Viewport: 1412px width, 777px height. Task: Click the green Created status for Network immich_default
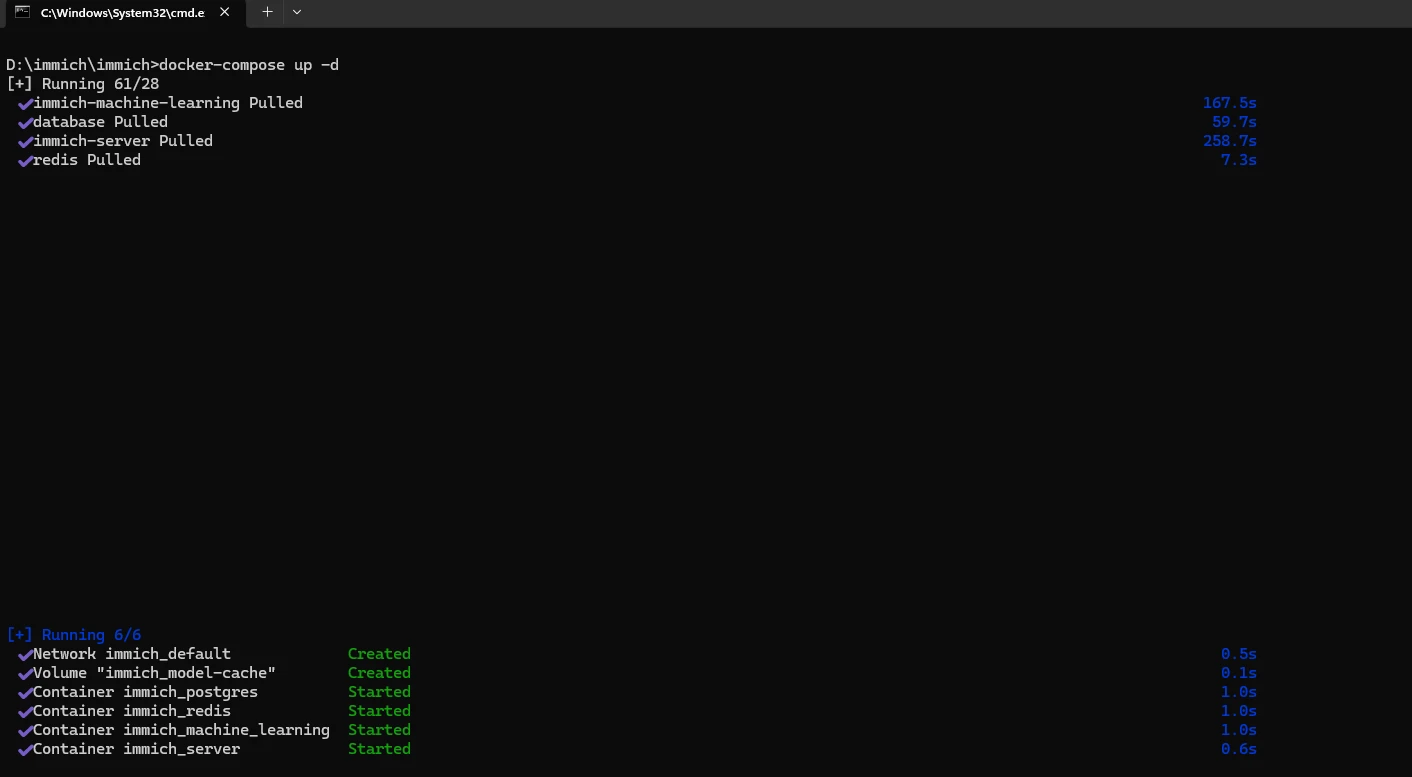(379, 654)
